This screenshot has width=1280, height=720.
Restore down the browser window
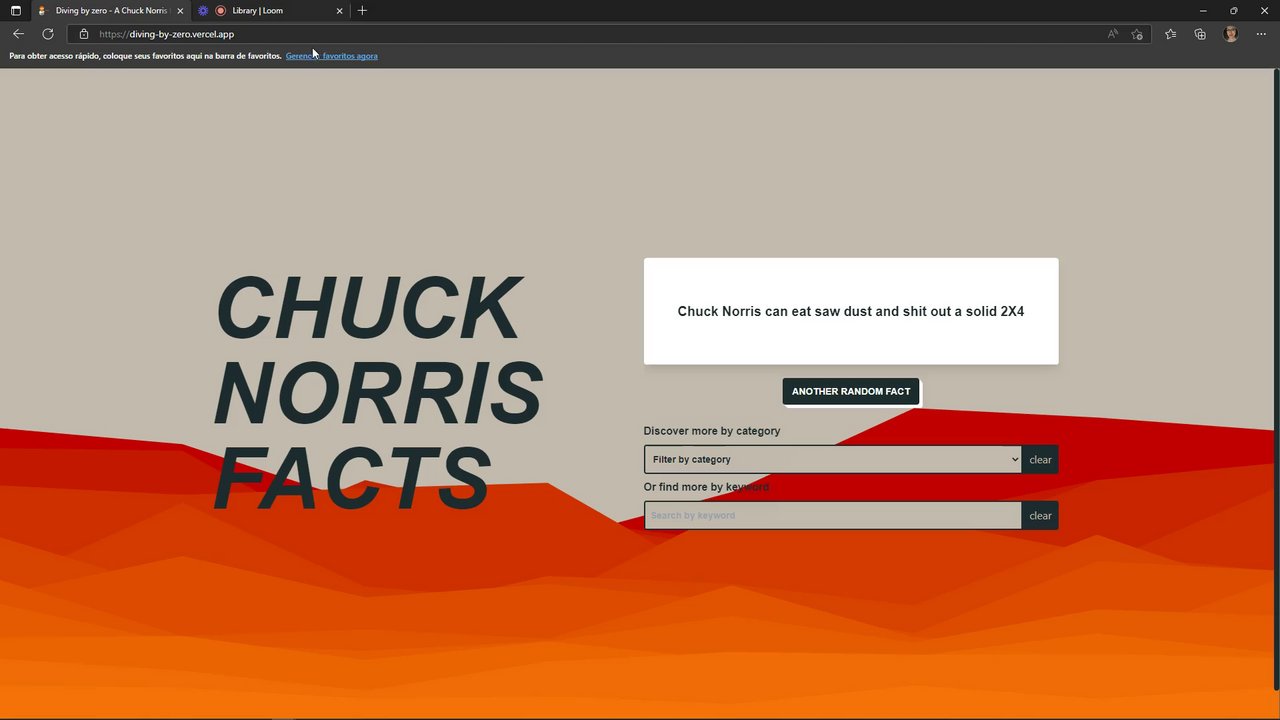tap(1234, 10)
